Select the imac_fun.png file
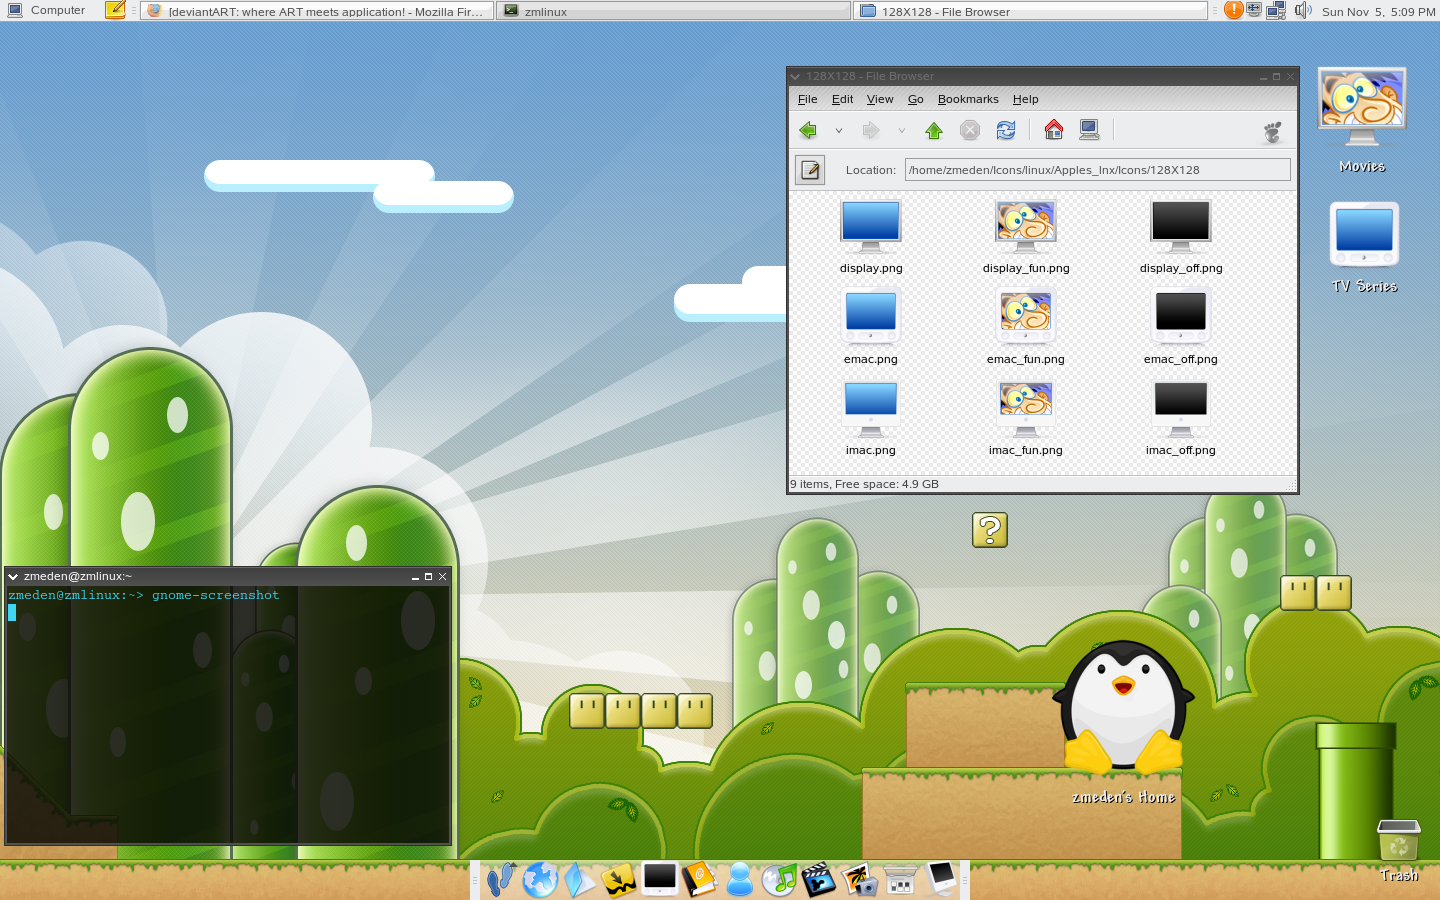1440x900 pixels. [1026, 418]
